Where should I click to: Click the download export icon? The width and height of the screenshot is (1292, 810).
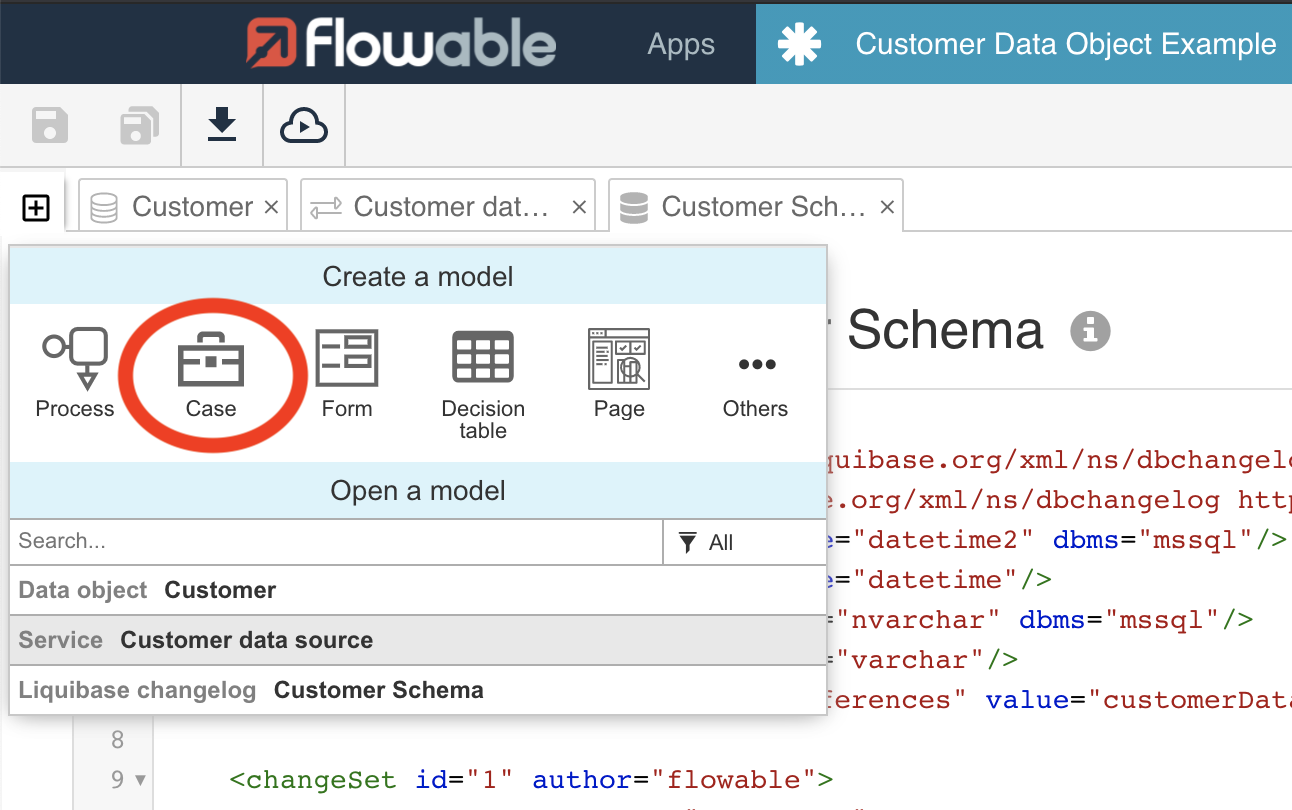[x=222, y=125]
